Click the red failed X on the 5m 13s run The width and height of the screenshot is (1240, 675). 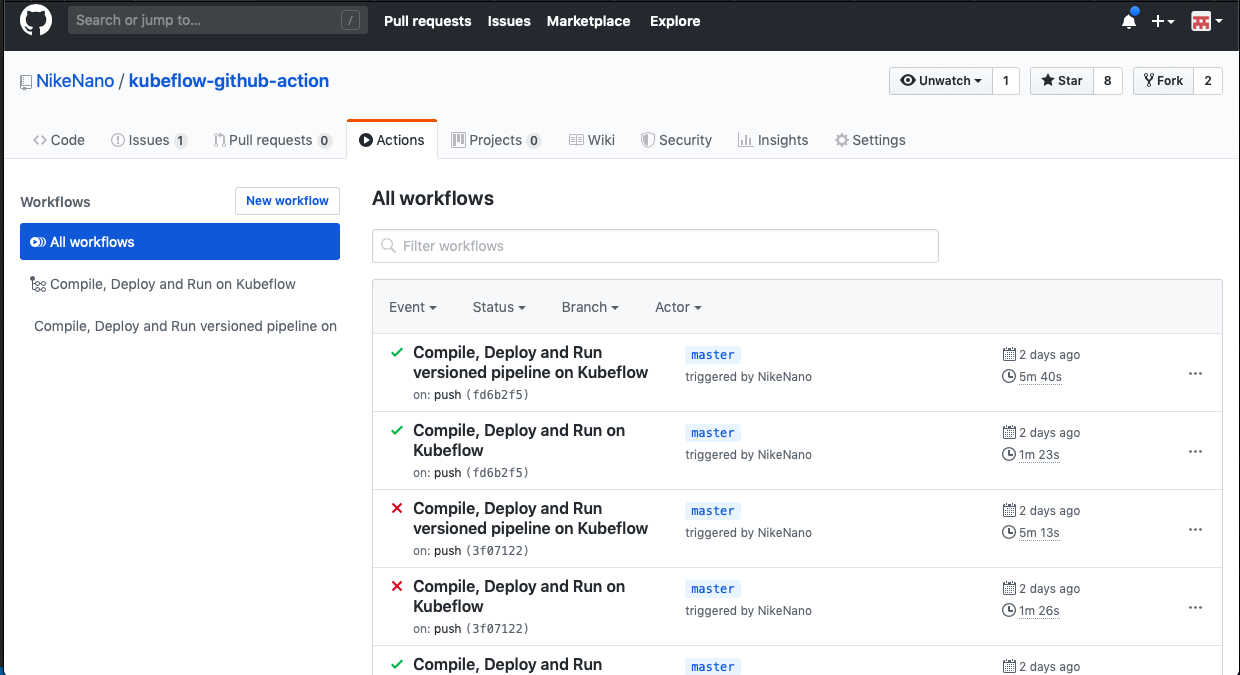pos(397,509)
